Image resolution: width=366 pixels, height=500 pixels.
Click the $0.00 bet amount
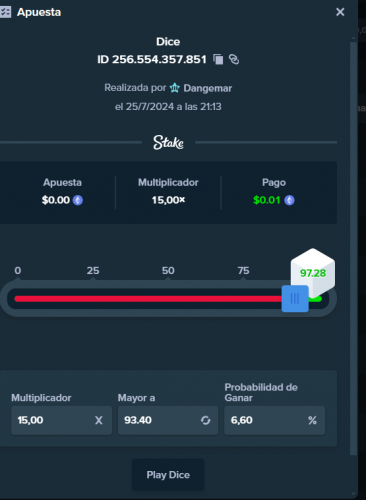tap(56, 200)
